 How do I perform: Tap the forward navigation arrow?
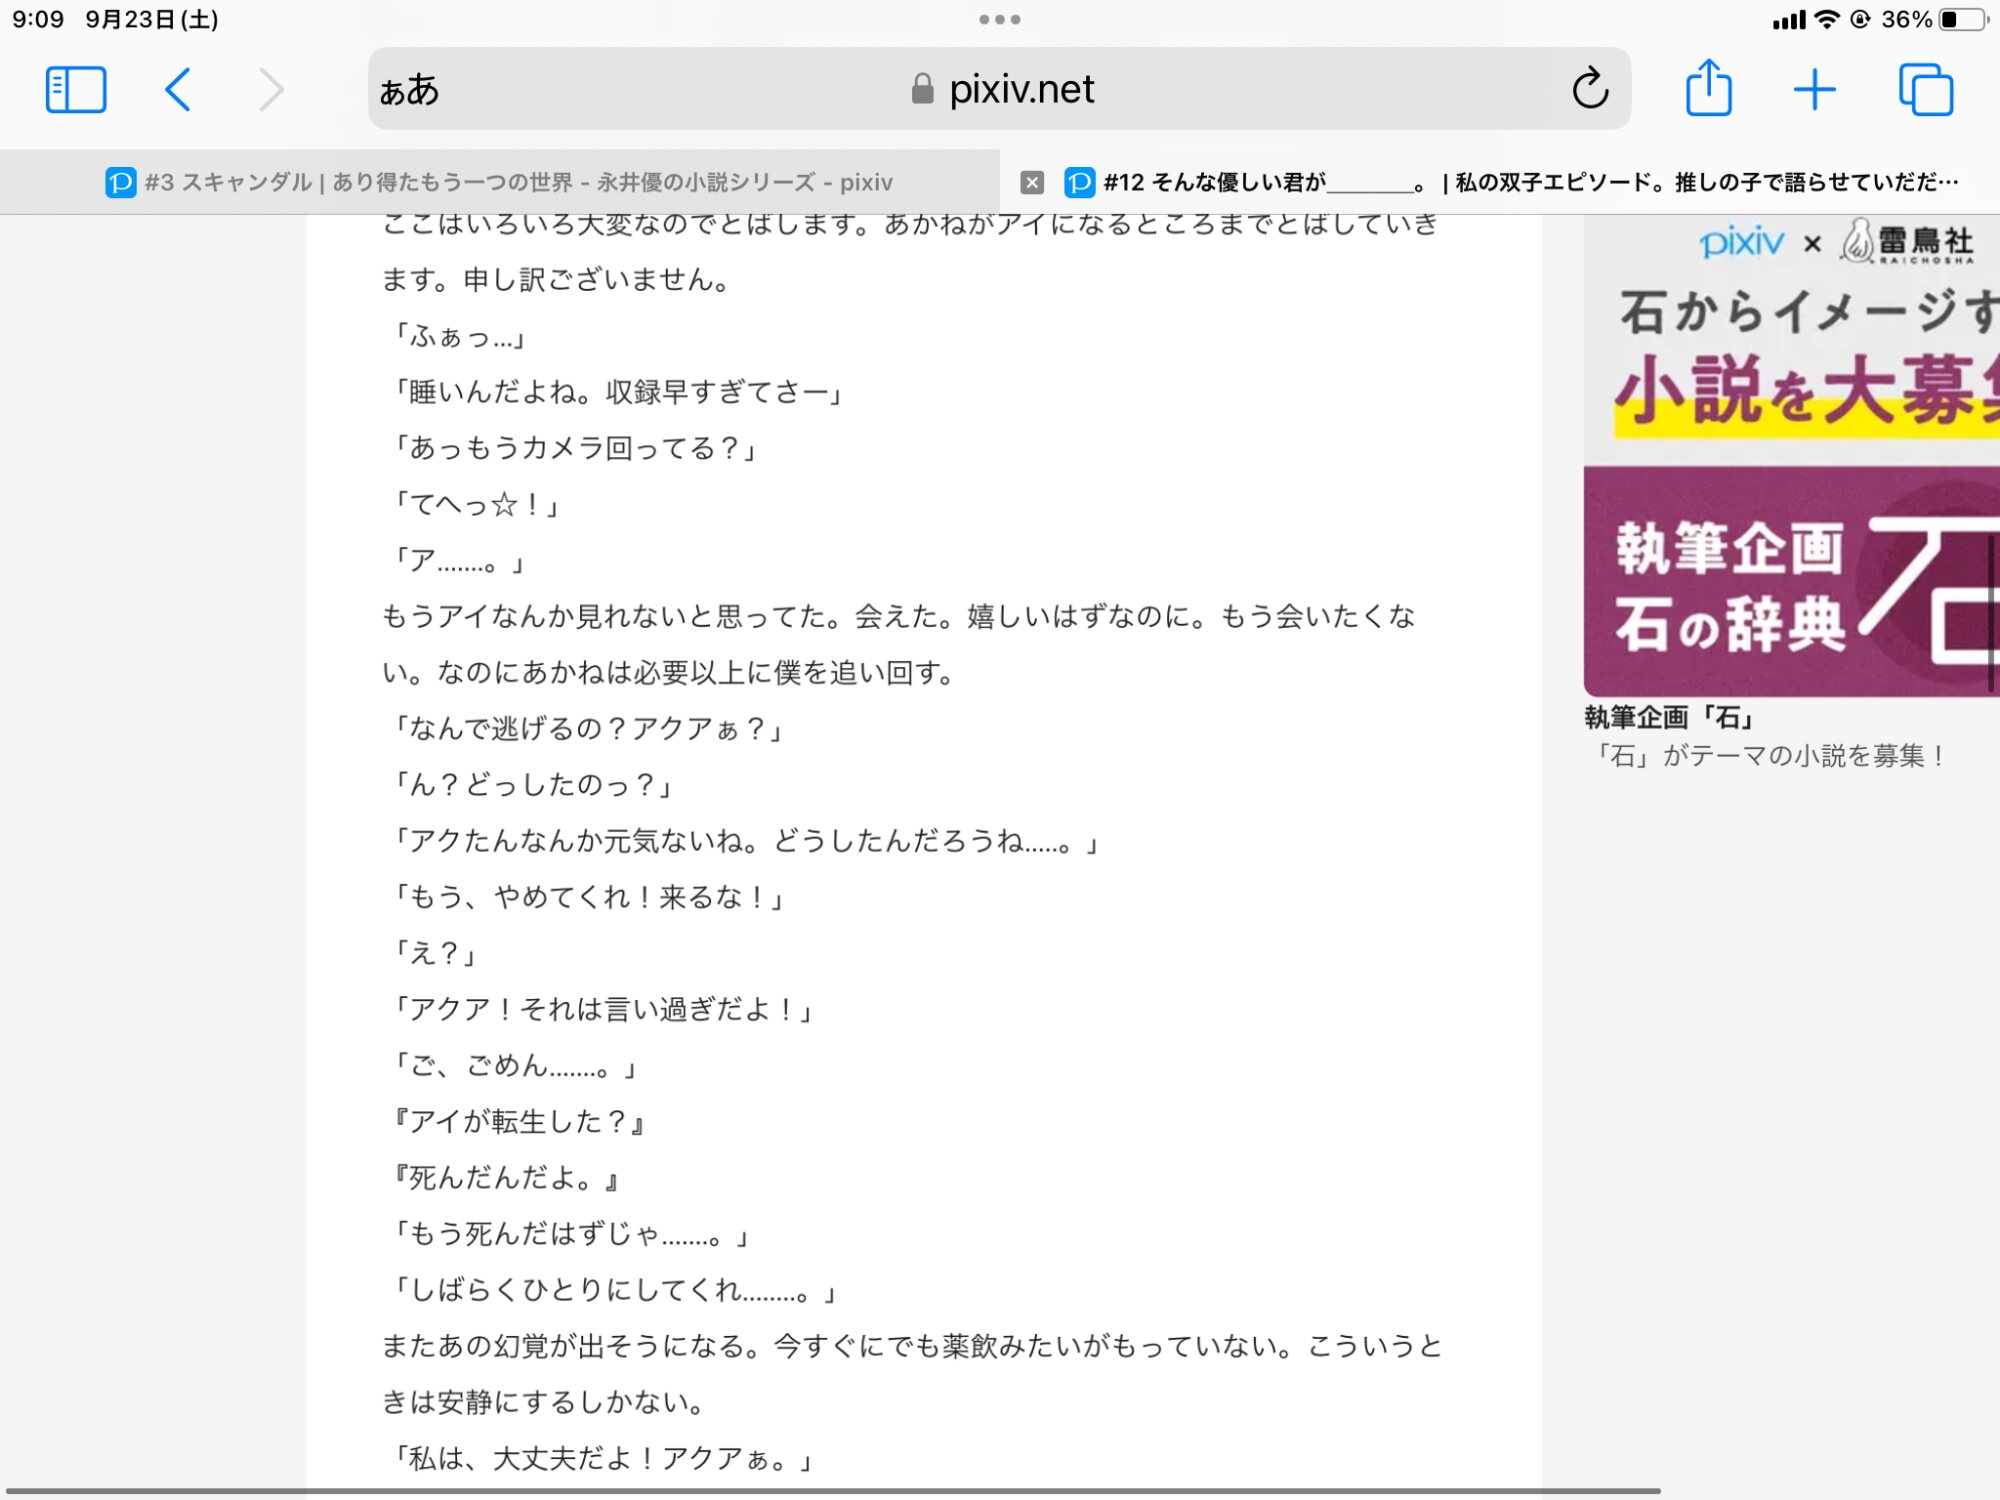pyautogui.click(x=271, y=90)
